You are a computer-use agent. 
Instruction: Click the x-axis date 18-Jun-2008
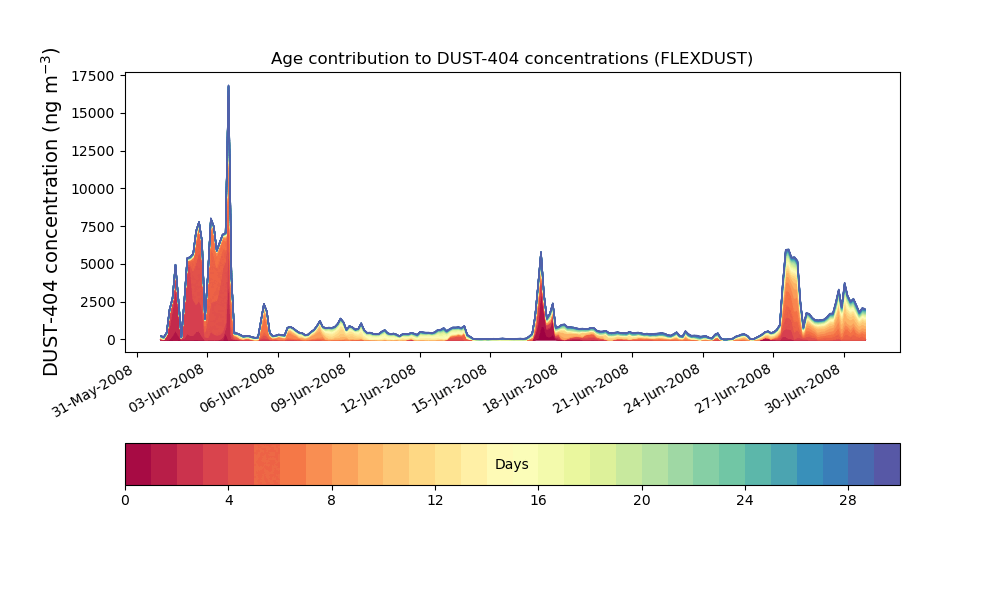click(521, 388)
